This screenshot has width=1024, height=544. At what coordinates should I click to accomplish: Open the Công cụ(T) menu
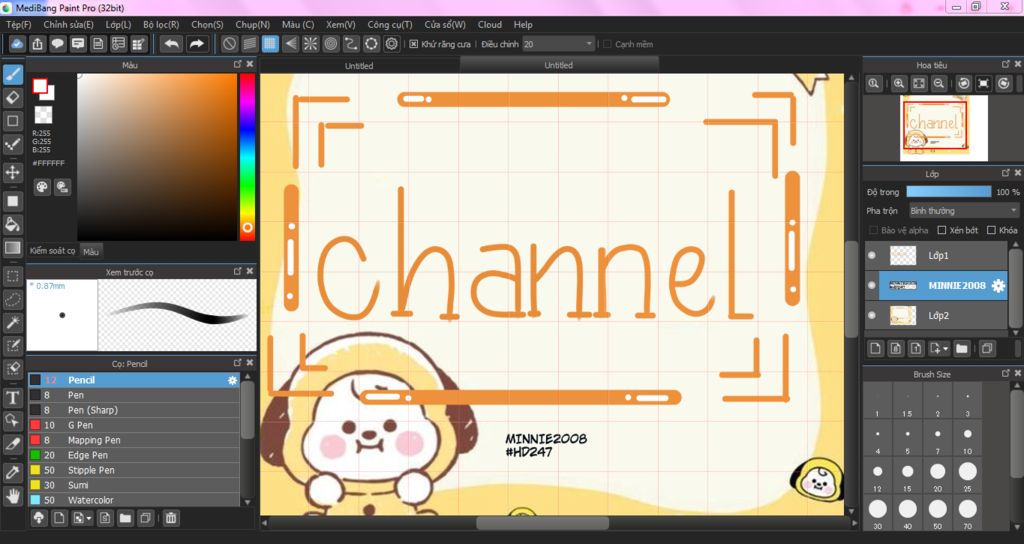coord(390,24)
